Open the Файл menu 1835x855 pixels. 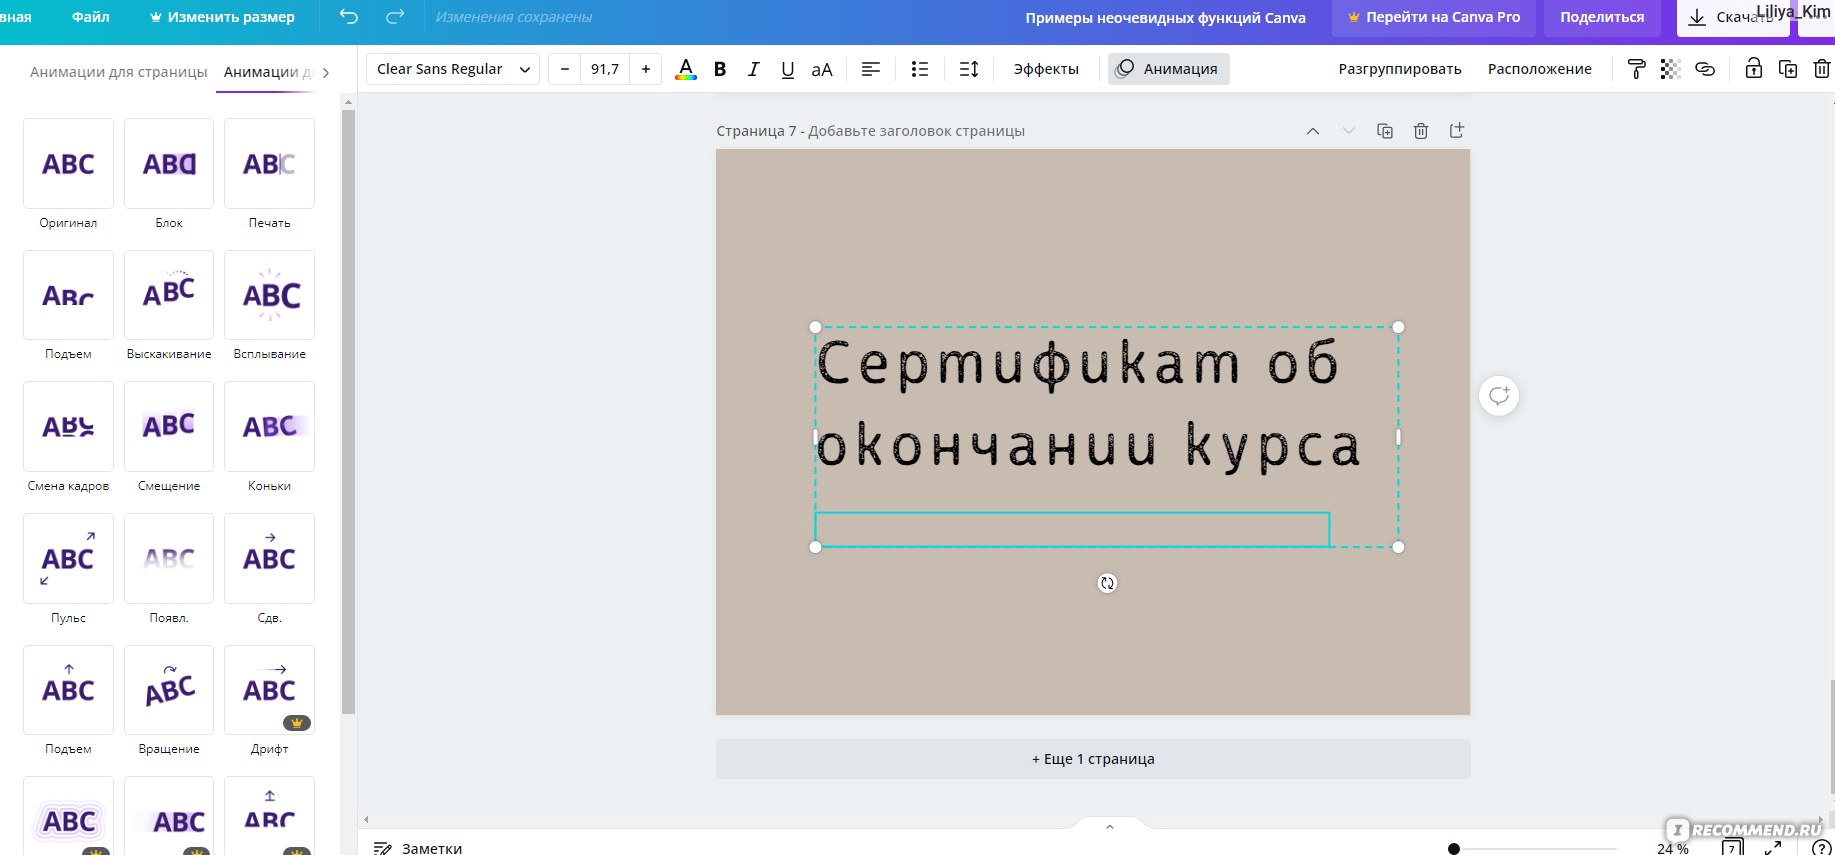[x=91, y=17]
